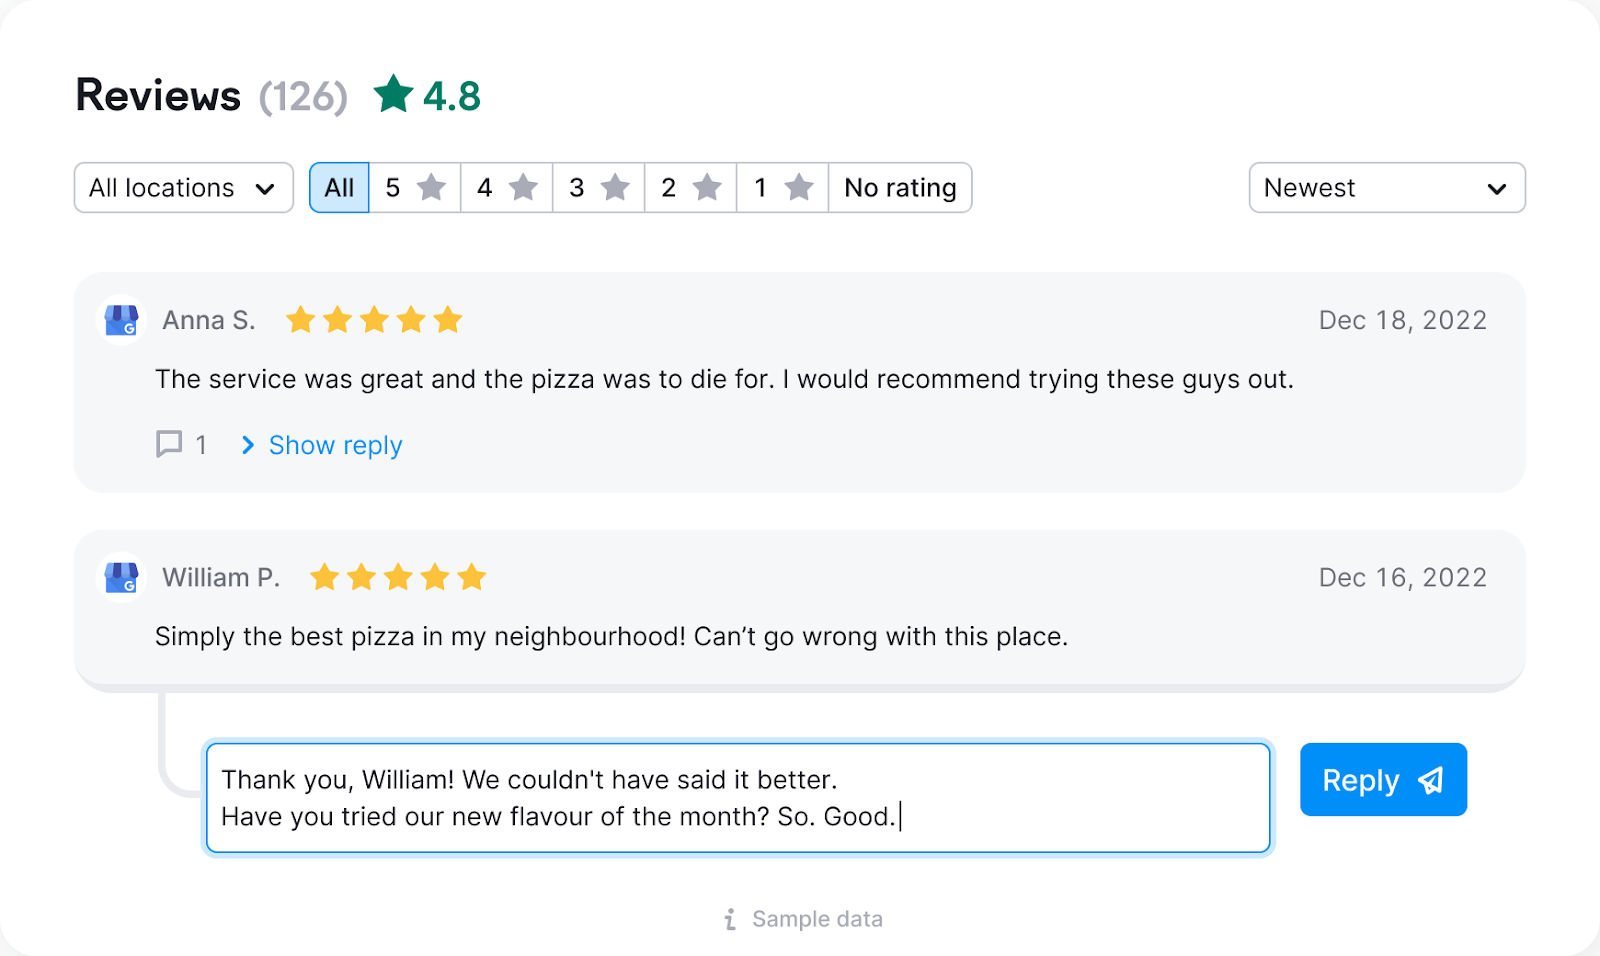Click the Show reply link

pos(335,445)
